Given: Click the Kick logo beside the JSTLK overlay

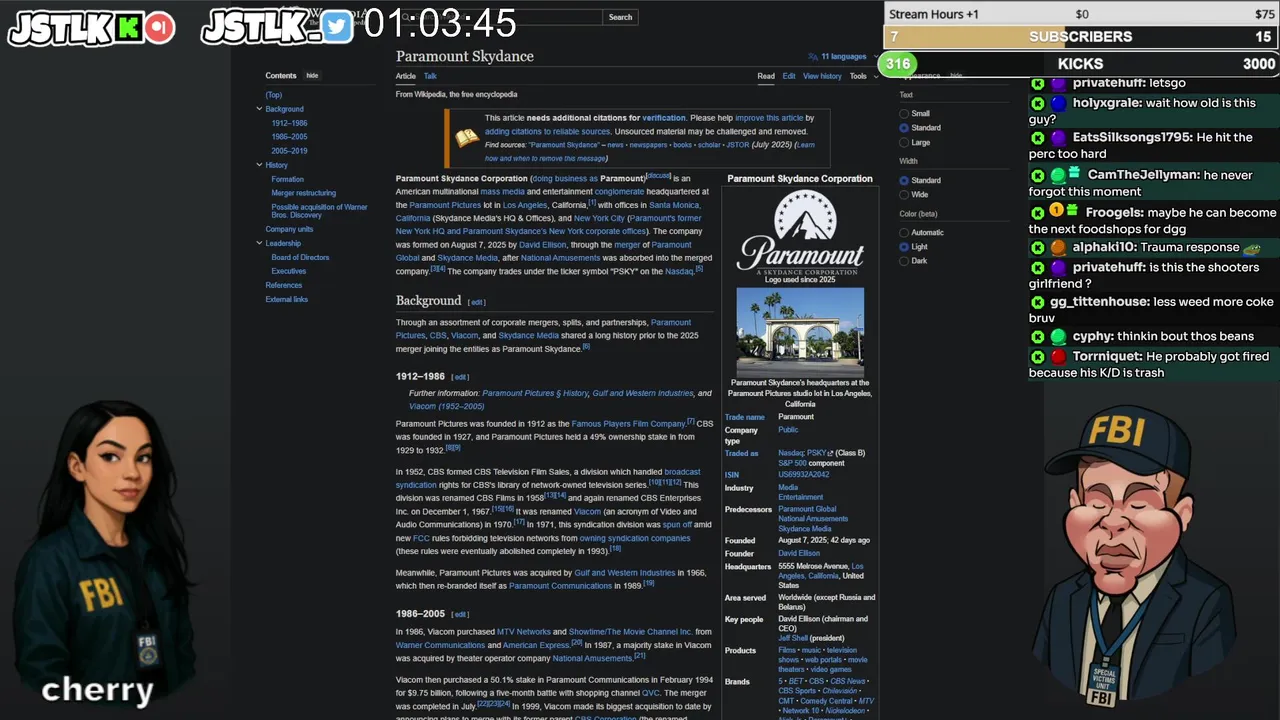Looking at the screenshot, I should [127, 28].
